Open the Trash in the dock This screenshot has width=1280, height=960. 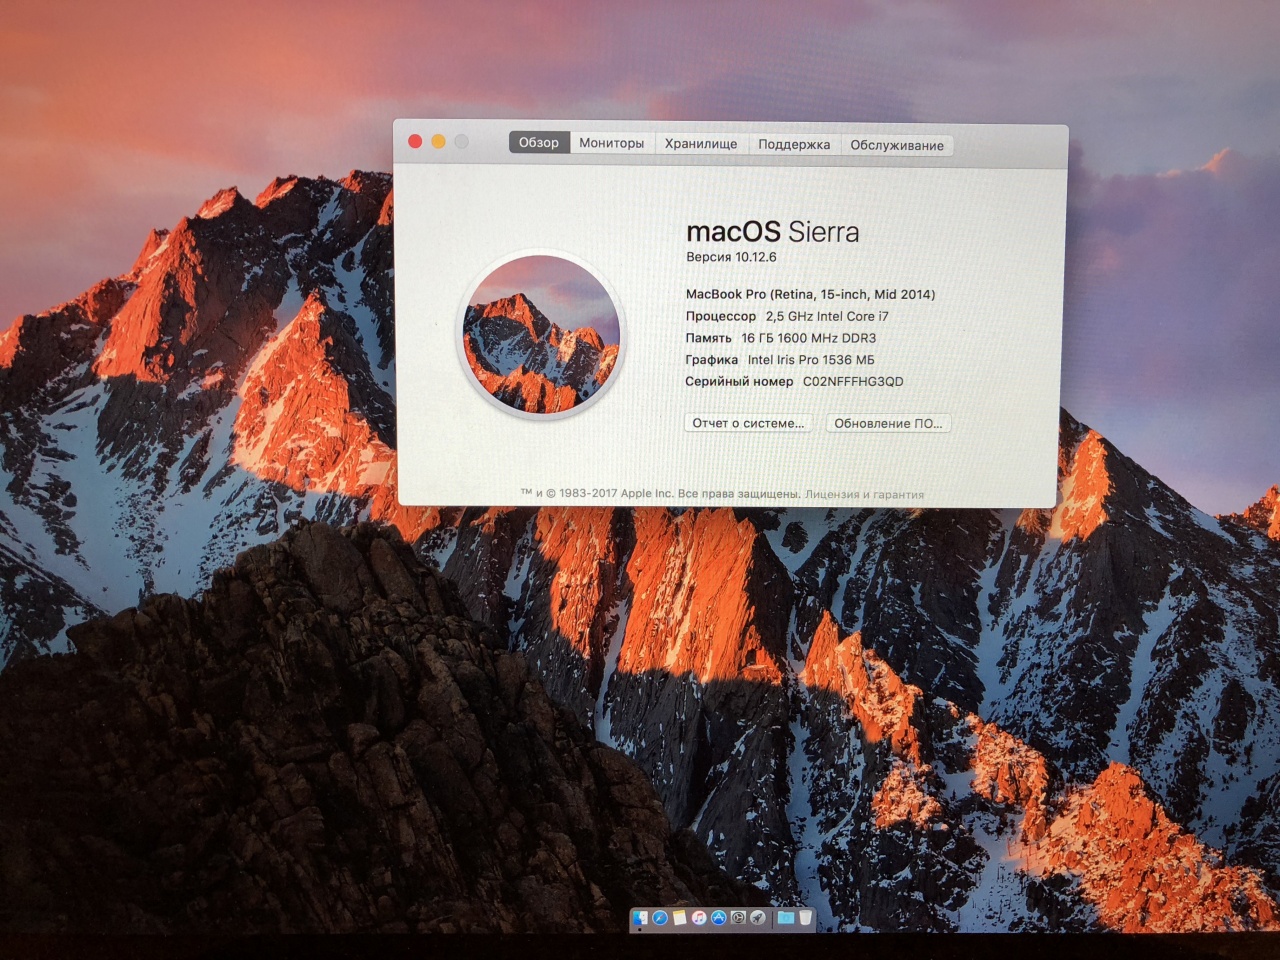coord(805,918)
